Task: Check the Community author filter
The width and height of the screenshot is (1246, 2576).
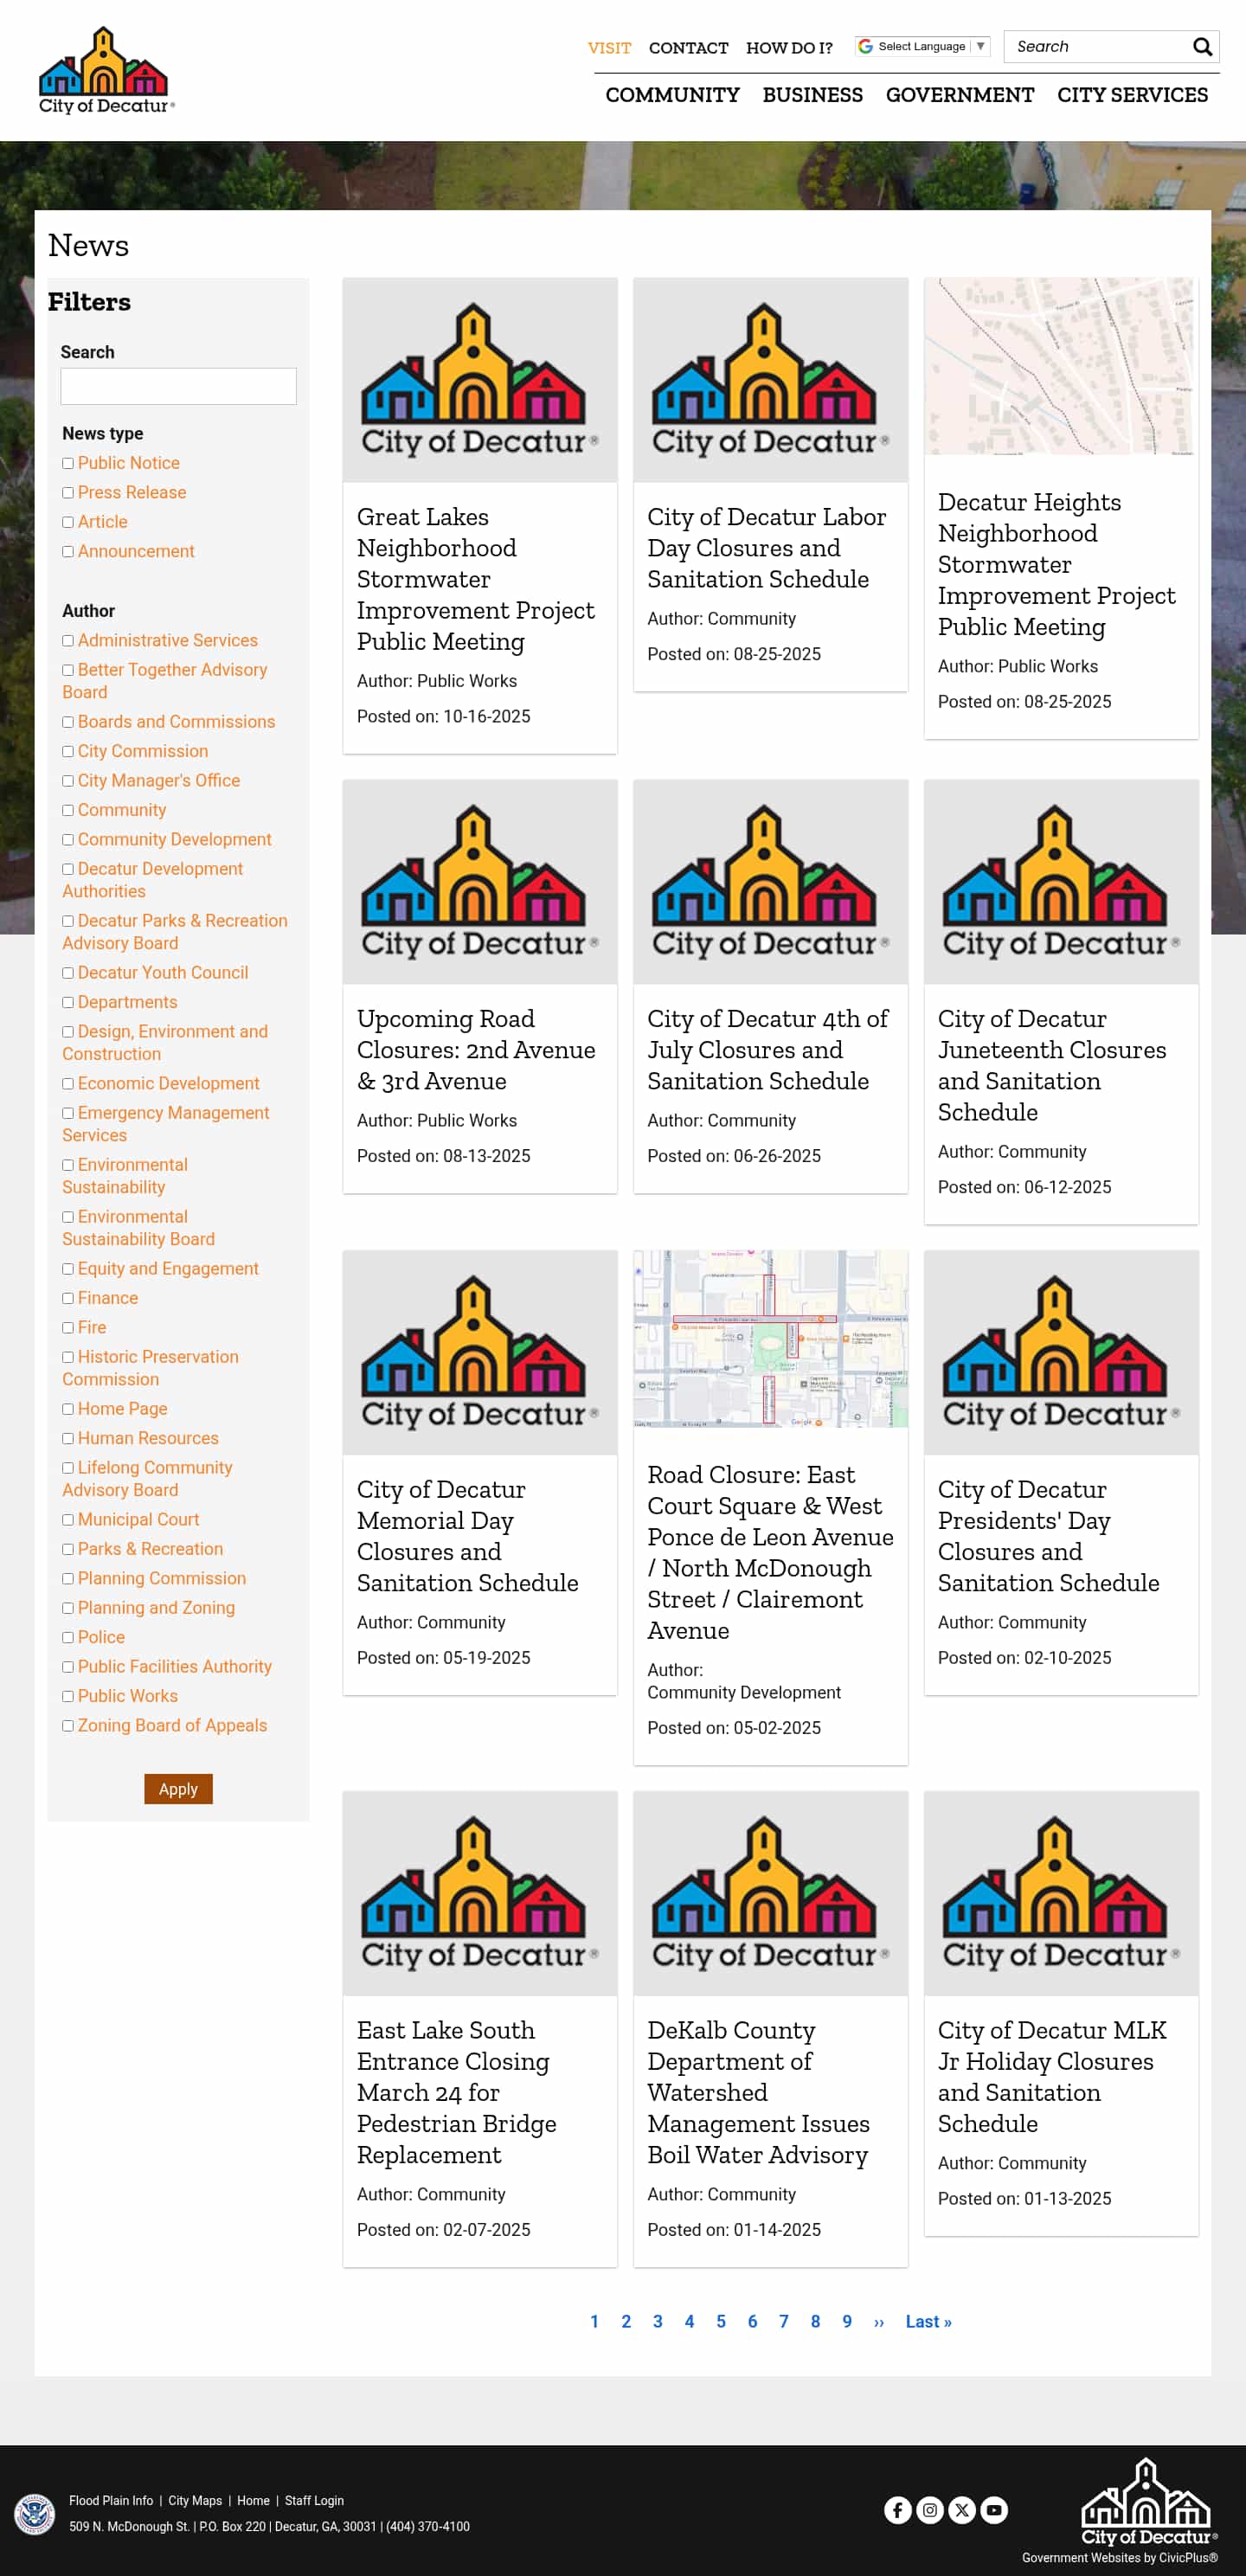Action: (68, 811)
